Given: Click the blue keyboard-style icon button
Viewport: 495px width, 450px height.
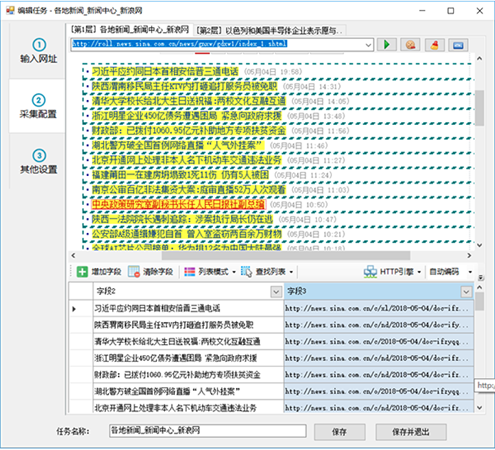Looking at the screenshot, I should pos(458,45).
